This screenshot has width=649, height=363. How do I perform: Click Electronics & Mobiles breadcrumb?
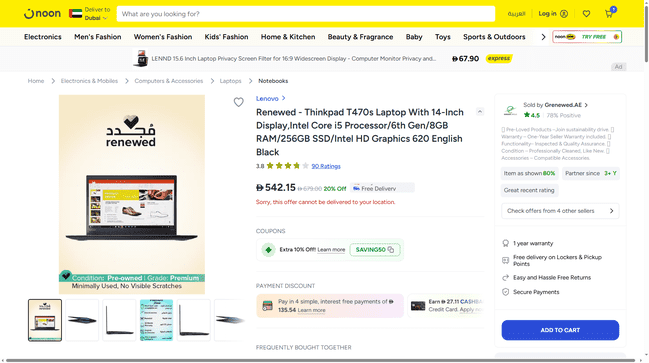[89, 81]
